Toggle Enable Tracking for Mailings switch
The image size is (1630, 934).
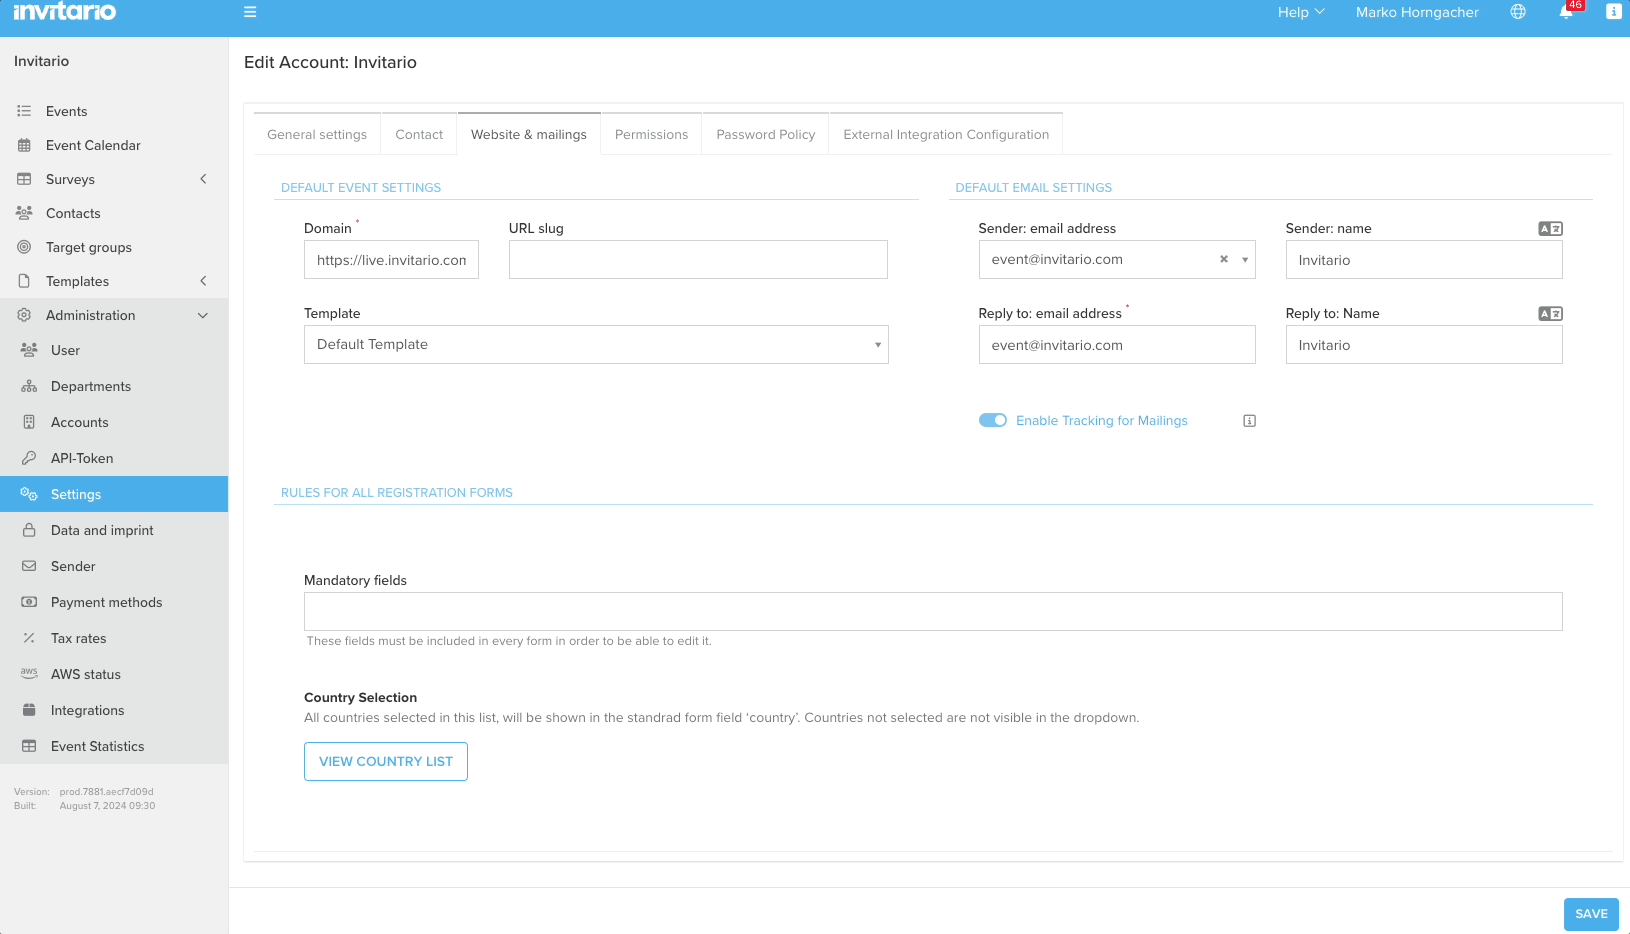coord(992,421)
